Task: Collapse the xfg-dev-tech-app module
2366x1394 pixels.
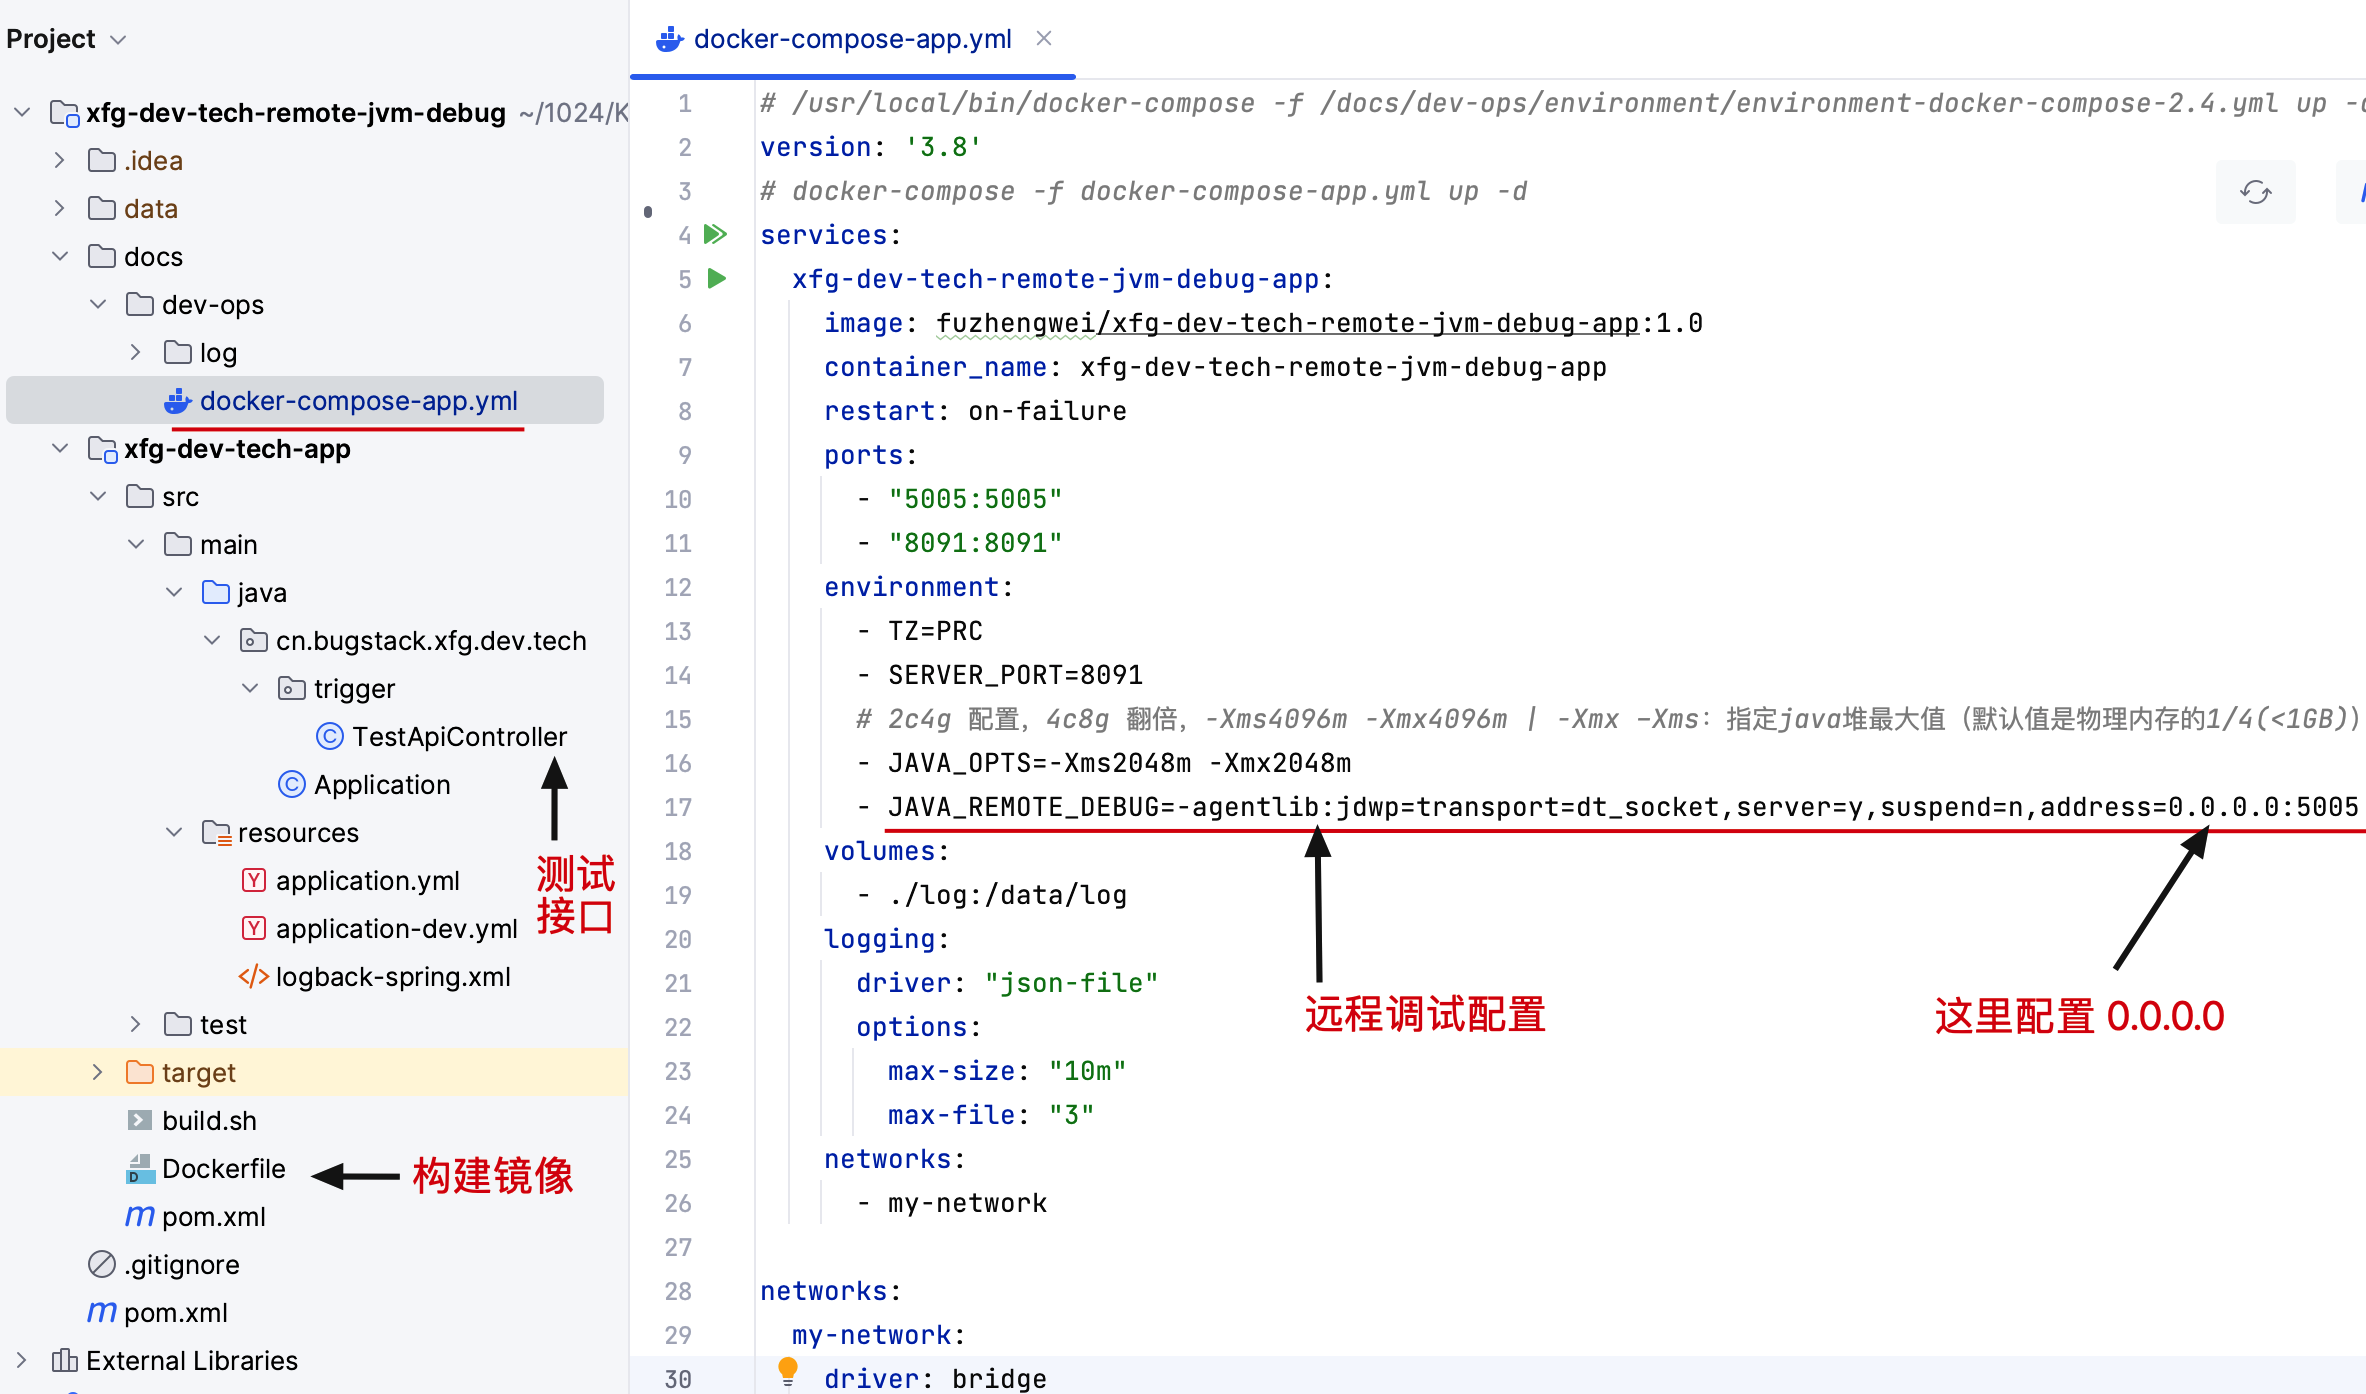Action: (60, 448)
